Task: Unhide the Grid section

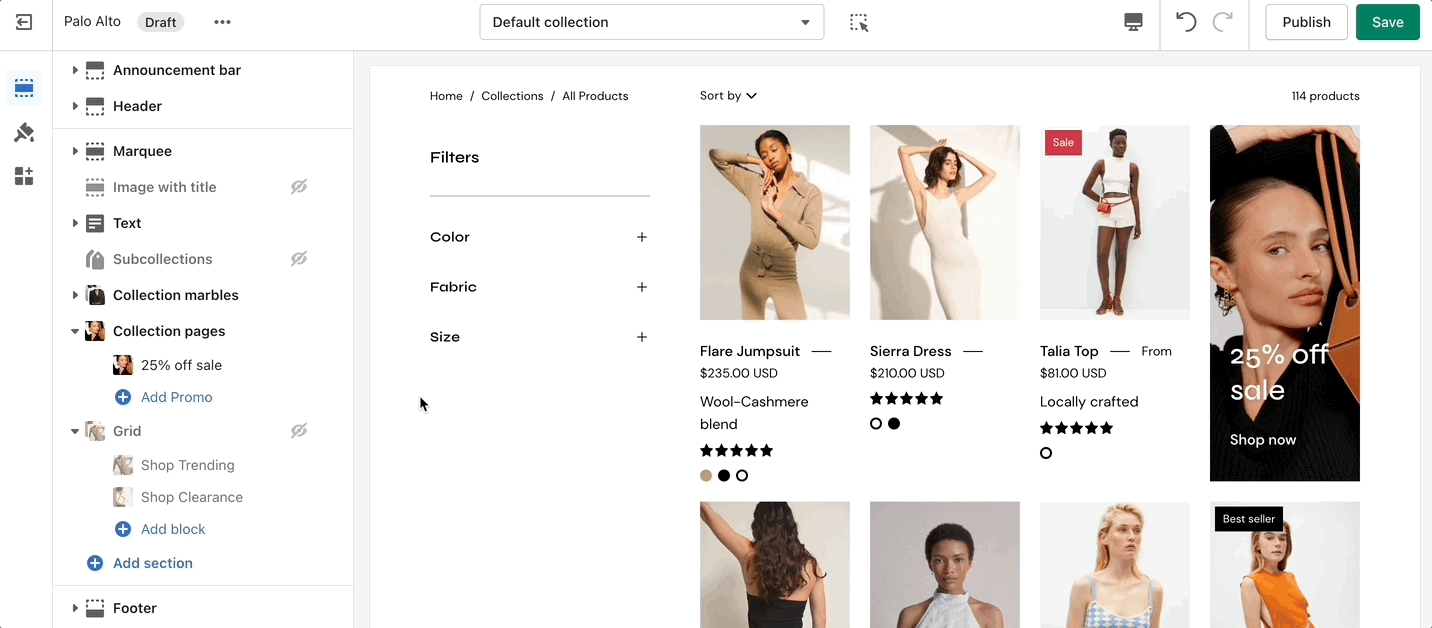Action: click(x=298, y=431)
